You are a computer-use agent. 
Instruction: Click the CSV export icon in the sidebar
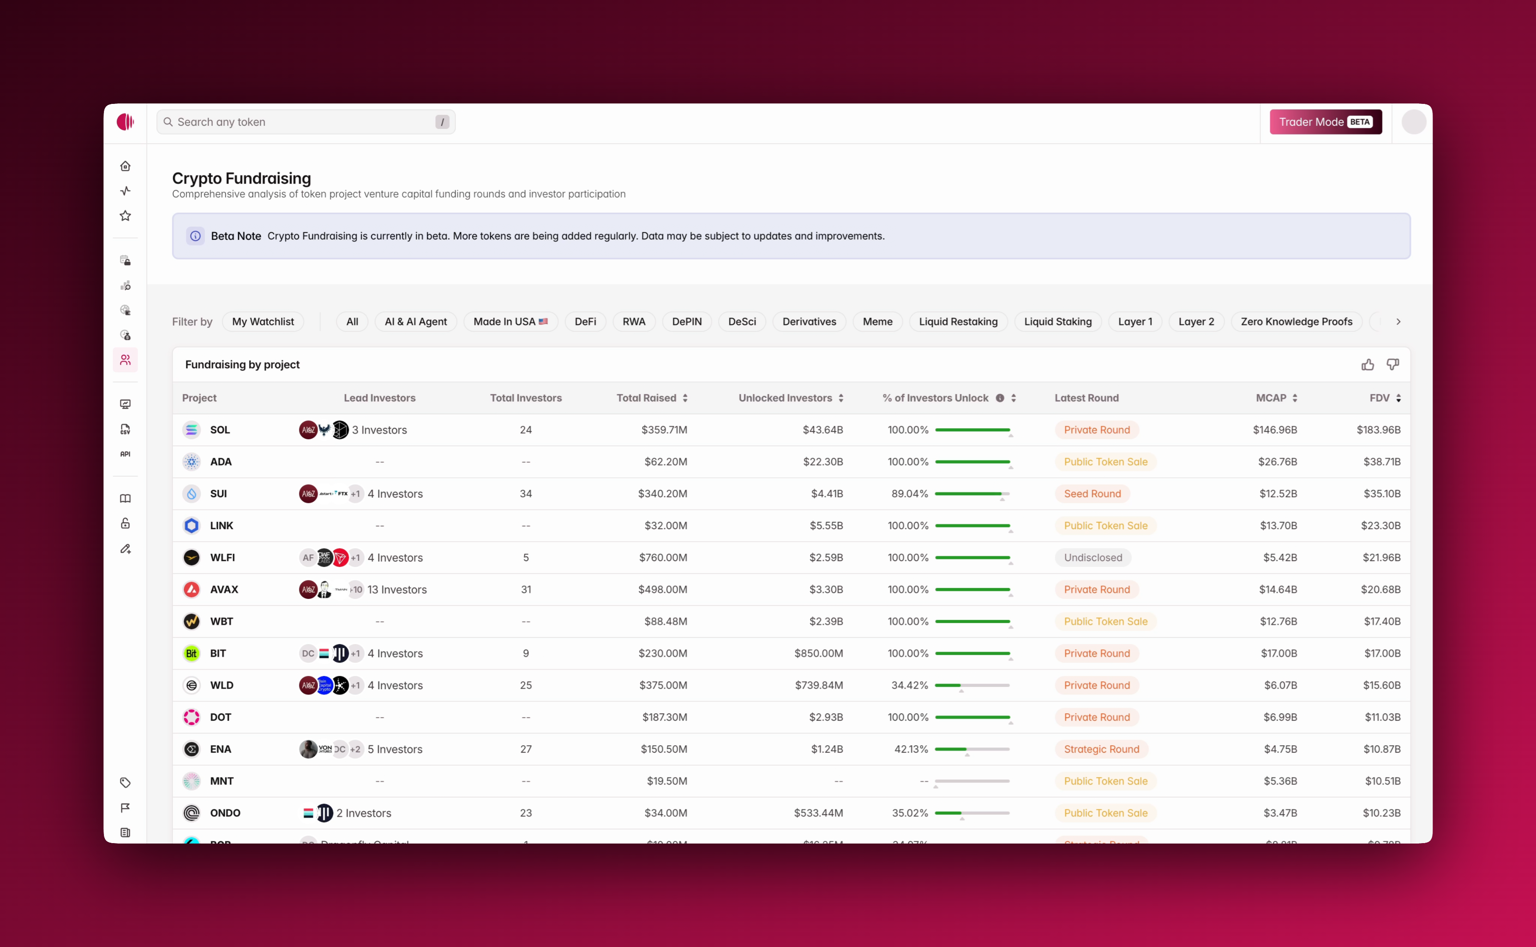125,429
